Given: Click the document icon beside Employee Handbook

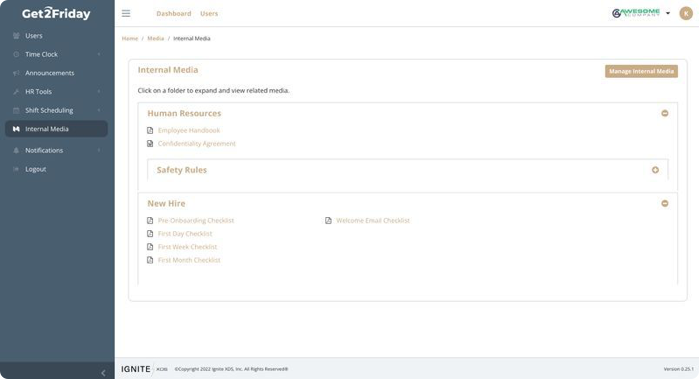Looking at the screenshot, I should tap(150, 130).
